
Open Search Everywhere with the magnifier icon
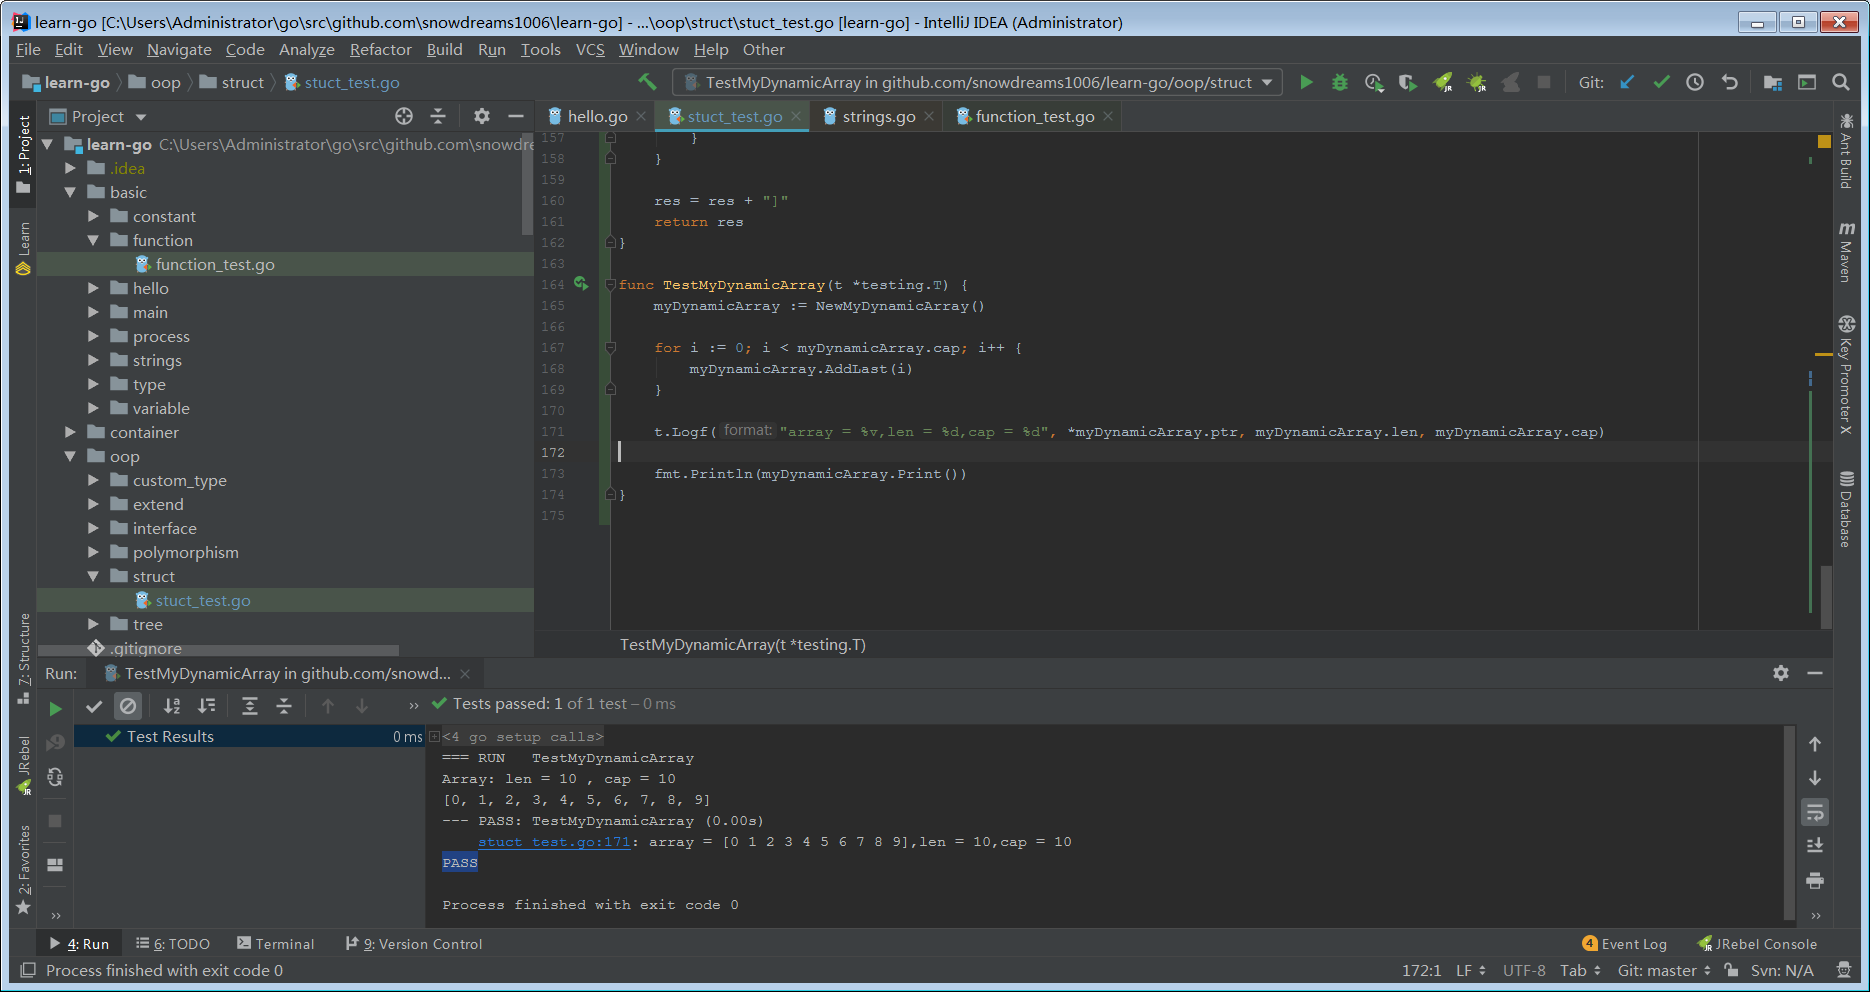point(1841,82)
